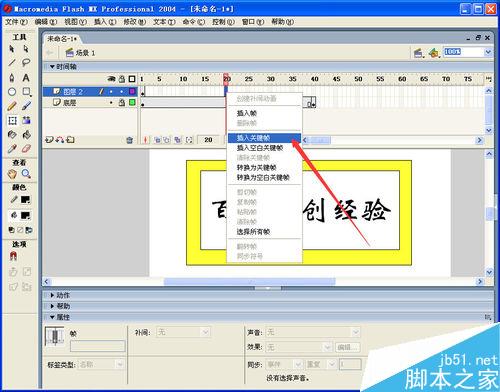The height and width of the screenshot is (392, 500).
Task: Toggle show/hide all layers eye icon
Action: click(x=111, y=79)
